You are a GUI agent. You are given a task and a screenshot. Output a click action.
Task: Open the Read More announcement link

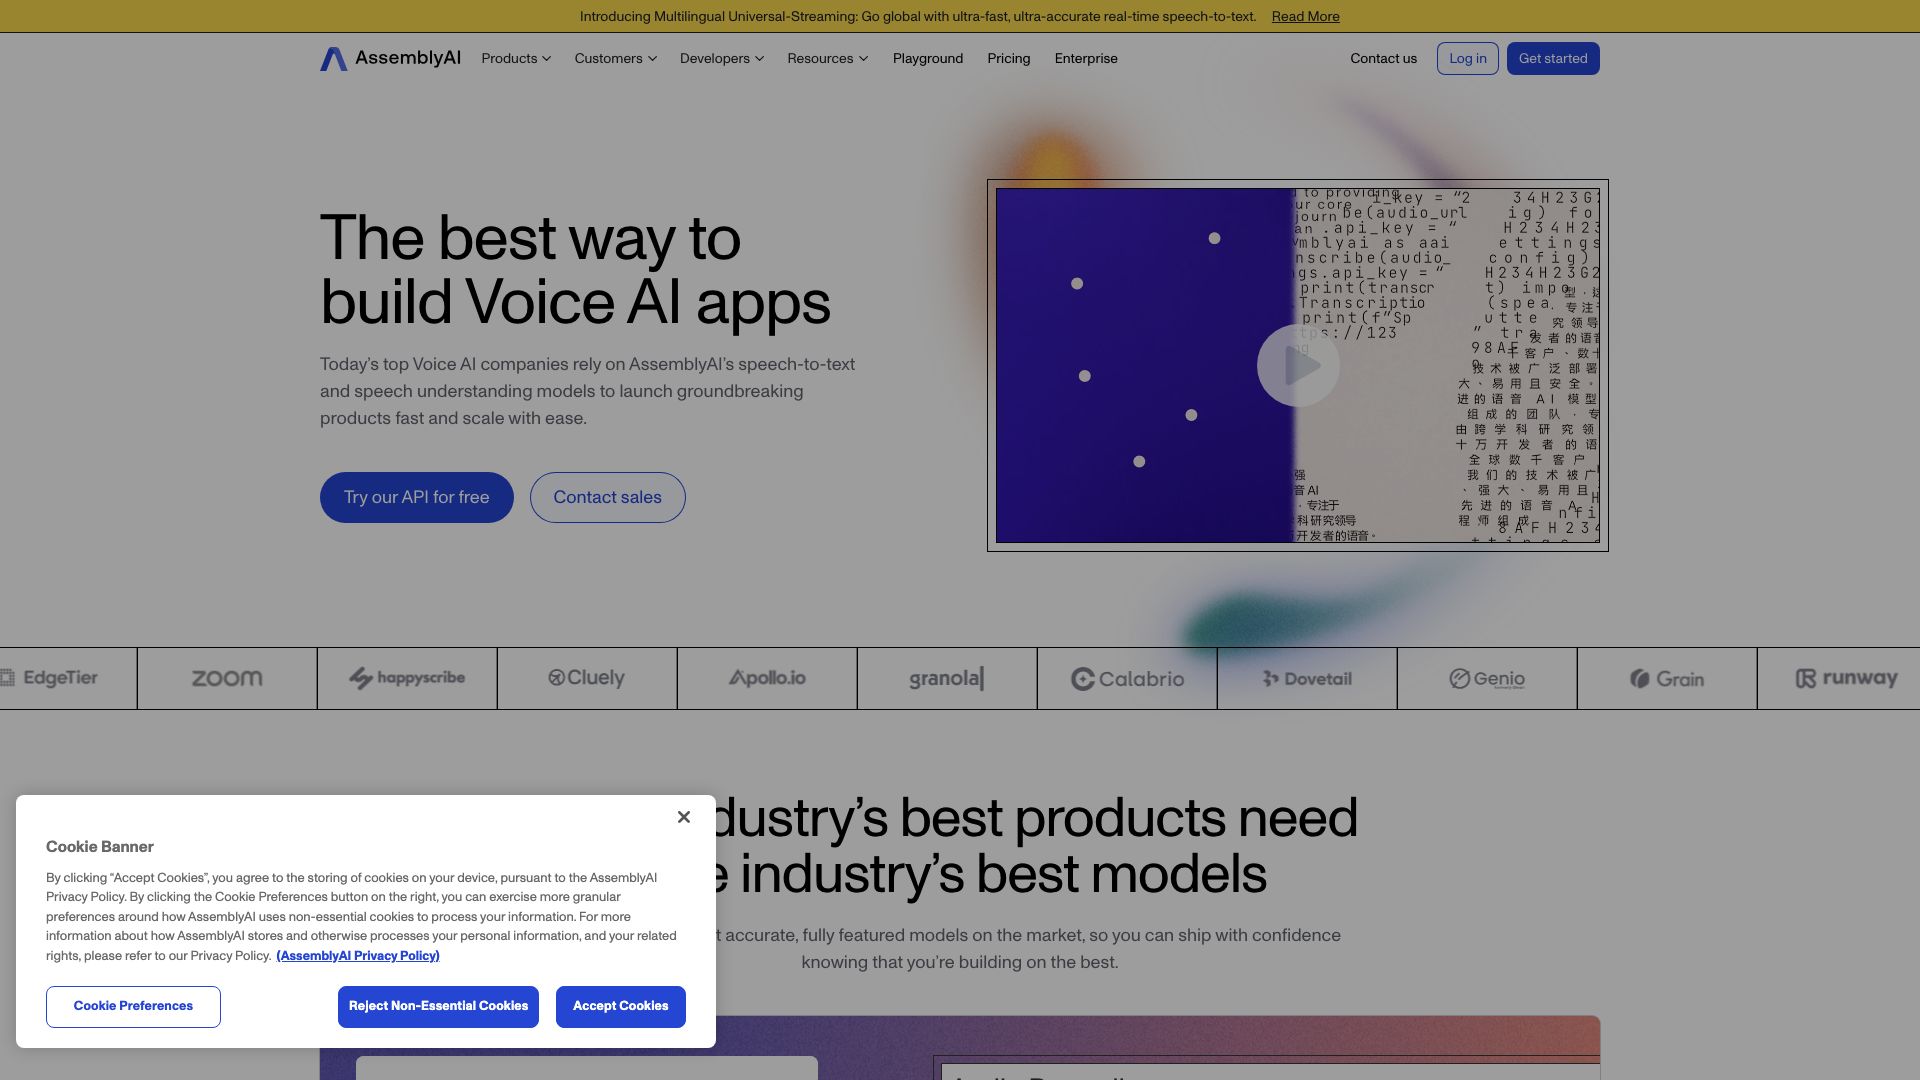click(x=1305, y=16)
